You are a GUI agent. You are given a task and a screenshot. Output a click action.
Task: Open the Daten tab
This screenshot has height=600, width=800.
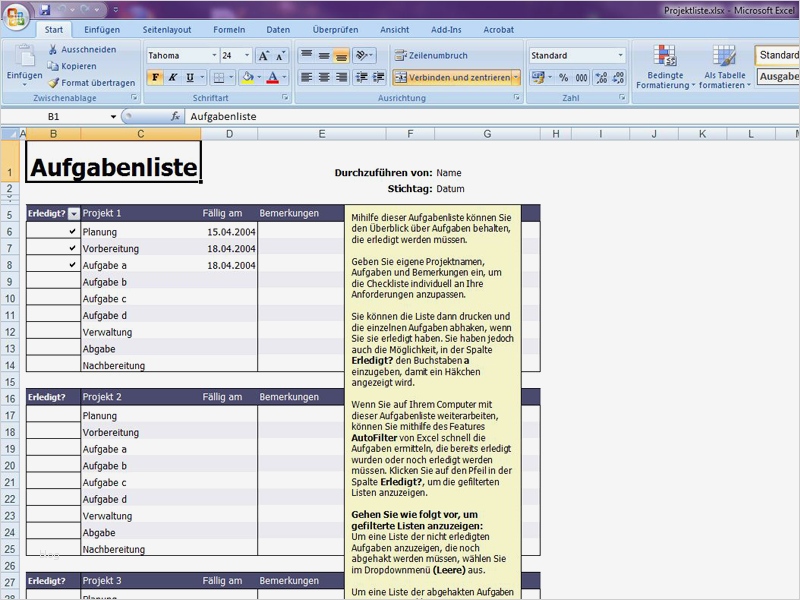[x=278, y=30]
